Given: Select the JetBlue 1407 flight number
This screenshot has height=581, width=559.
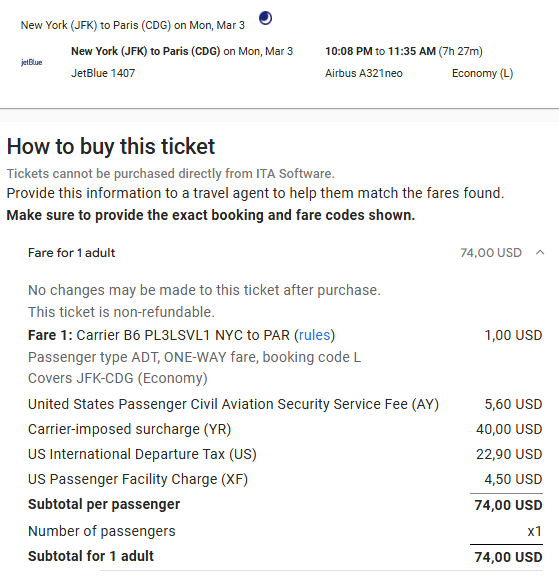Looking at the screenshot, I should coord(103,73).
